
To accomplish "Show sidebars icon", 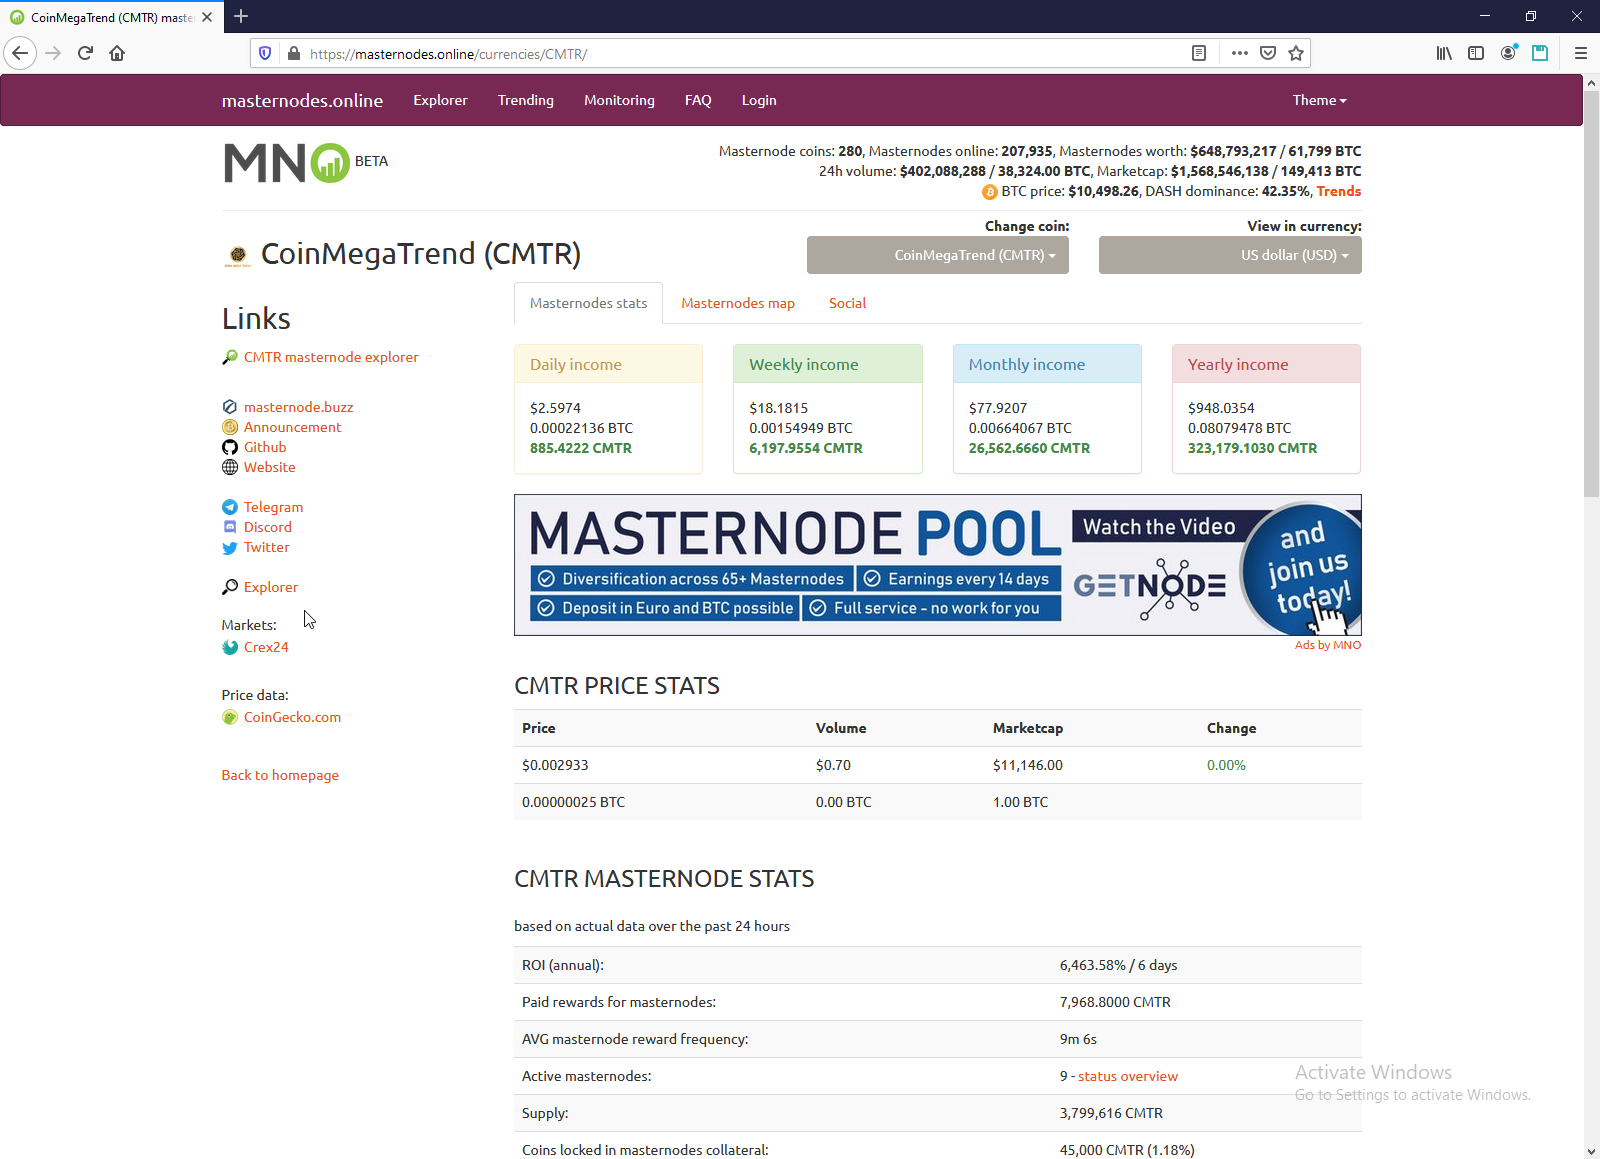I will pyautogui.click(x=1476, y=53).
